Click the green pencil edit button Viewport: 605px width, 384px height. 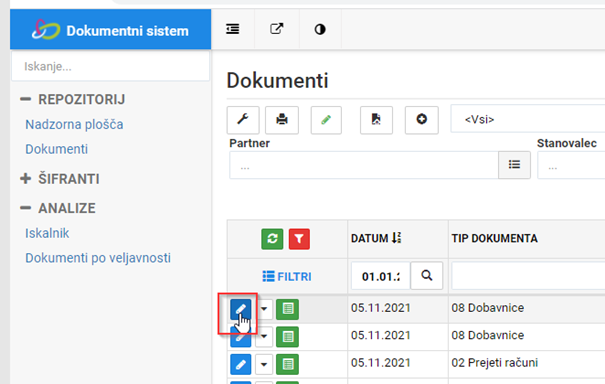pos(326,120)
